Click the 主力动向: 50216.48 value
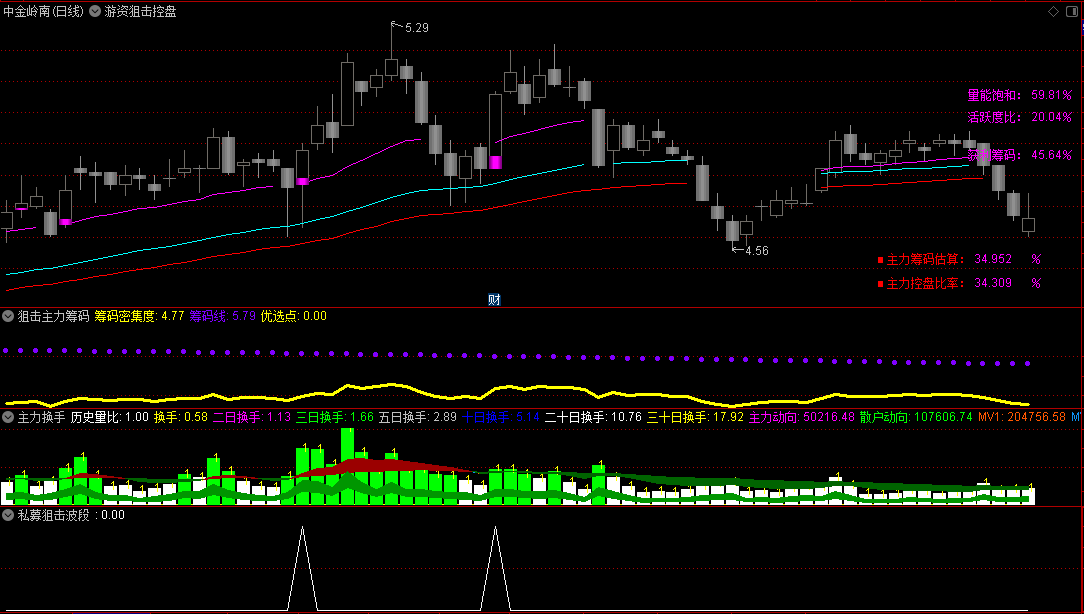Viewport: 1084px width, 614px height. [x=802, y=417]
